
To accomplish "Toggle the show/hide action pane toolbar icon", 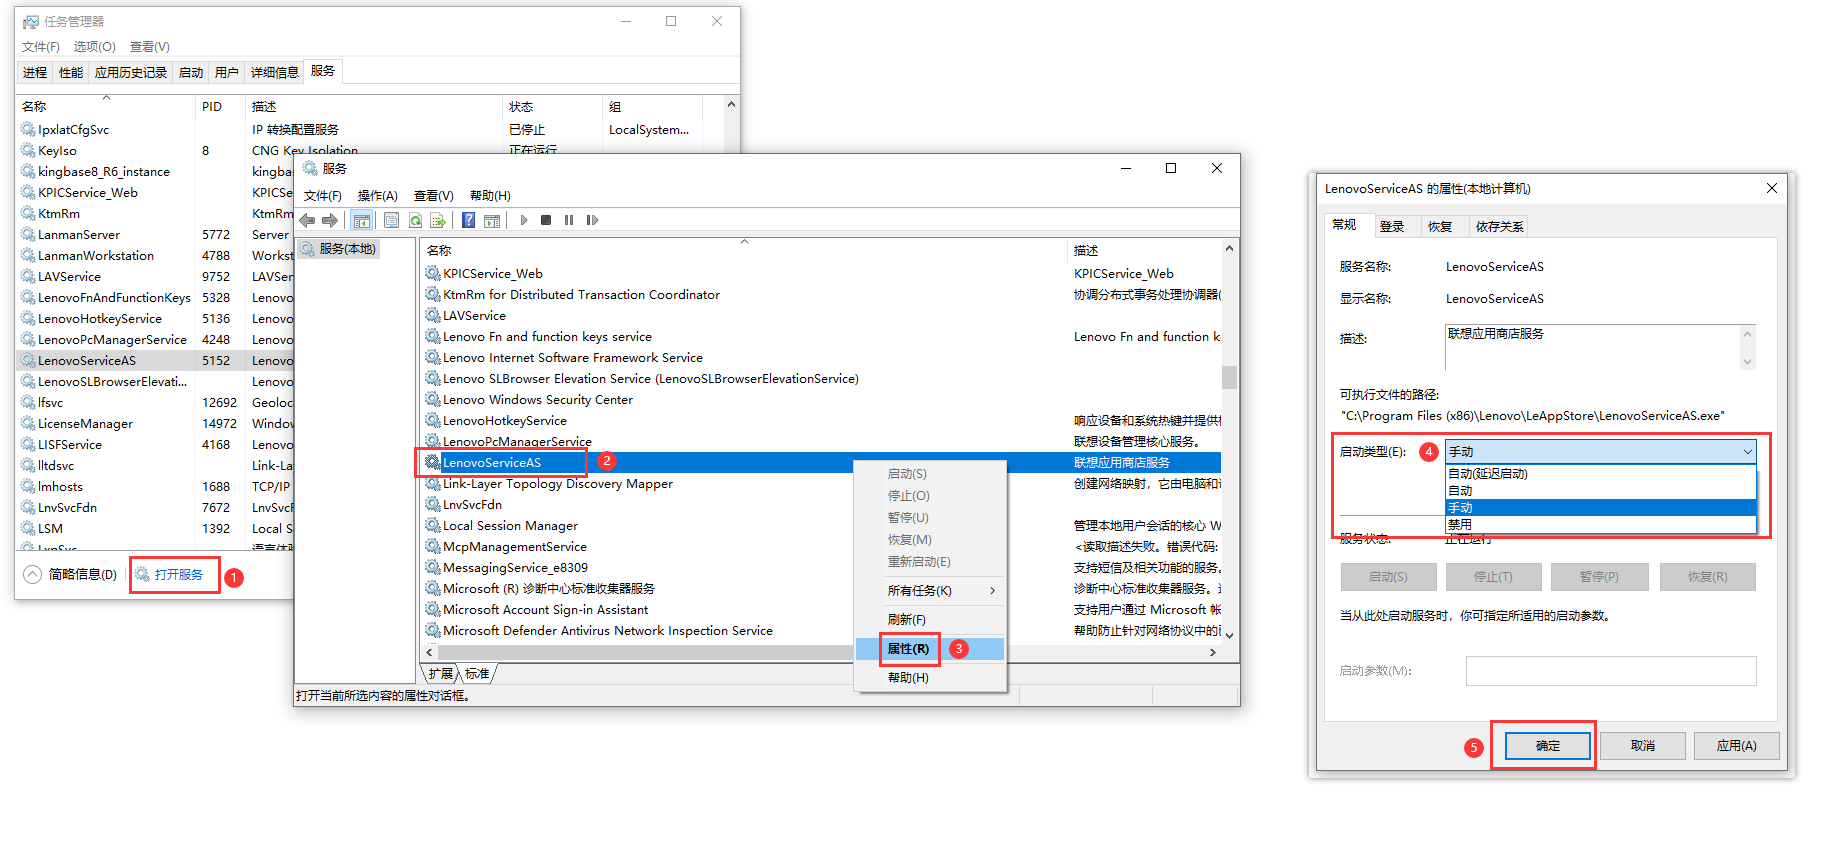I will pos(491,220).
